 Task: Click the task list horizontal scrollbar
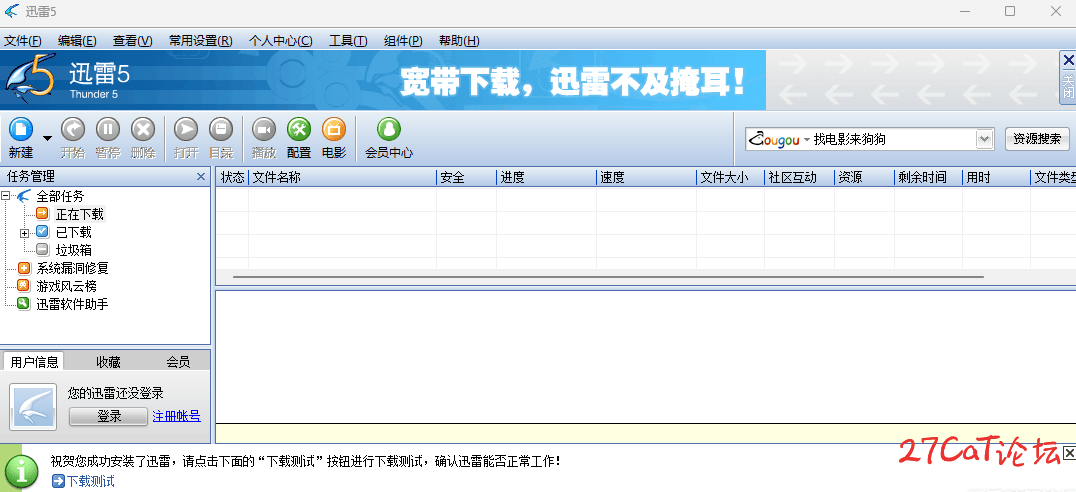[608, 277]
